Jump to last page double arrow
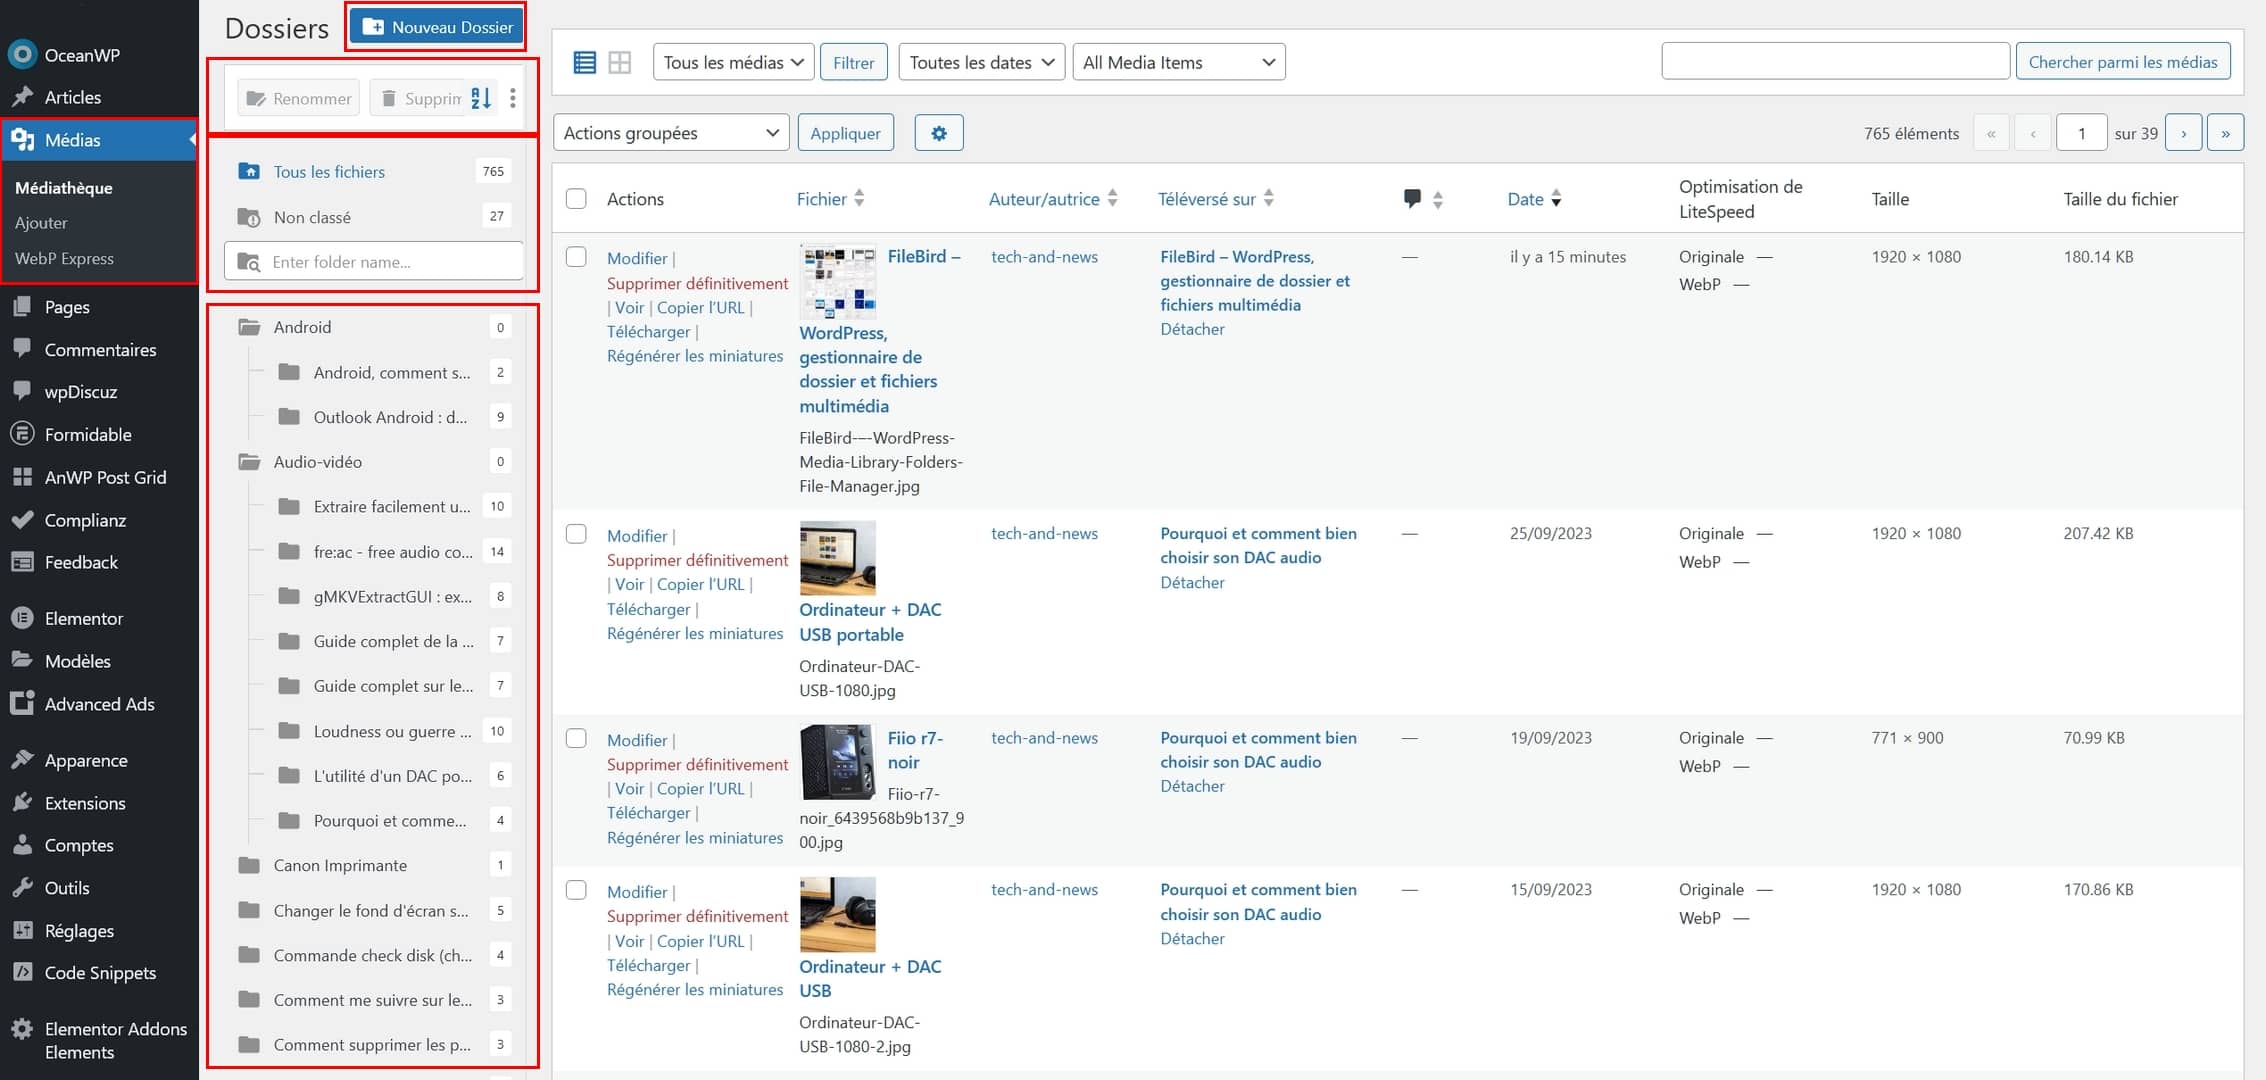The image size is (2266, 1080). pos(2225,133)
